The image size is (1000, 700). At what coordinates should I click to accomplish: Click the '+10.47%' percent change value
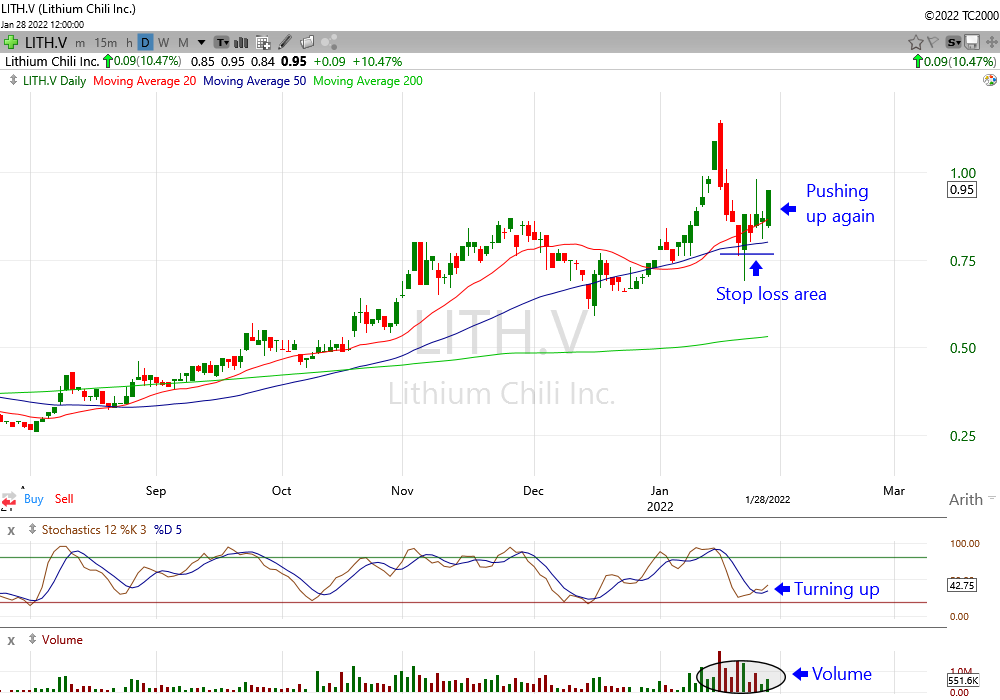(378, 61)
